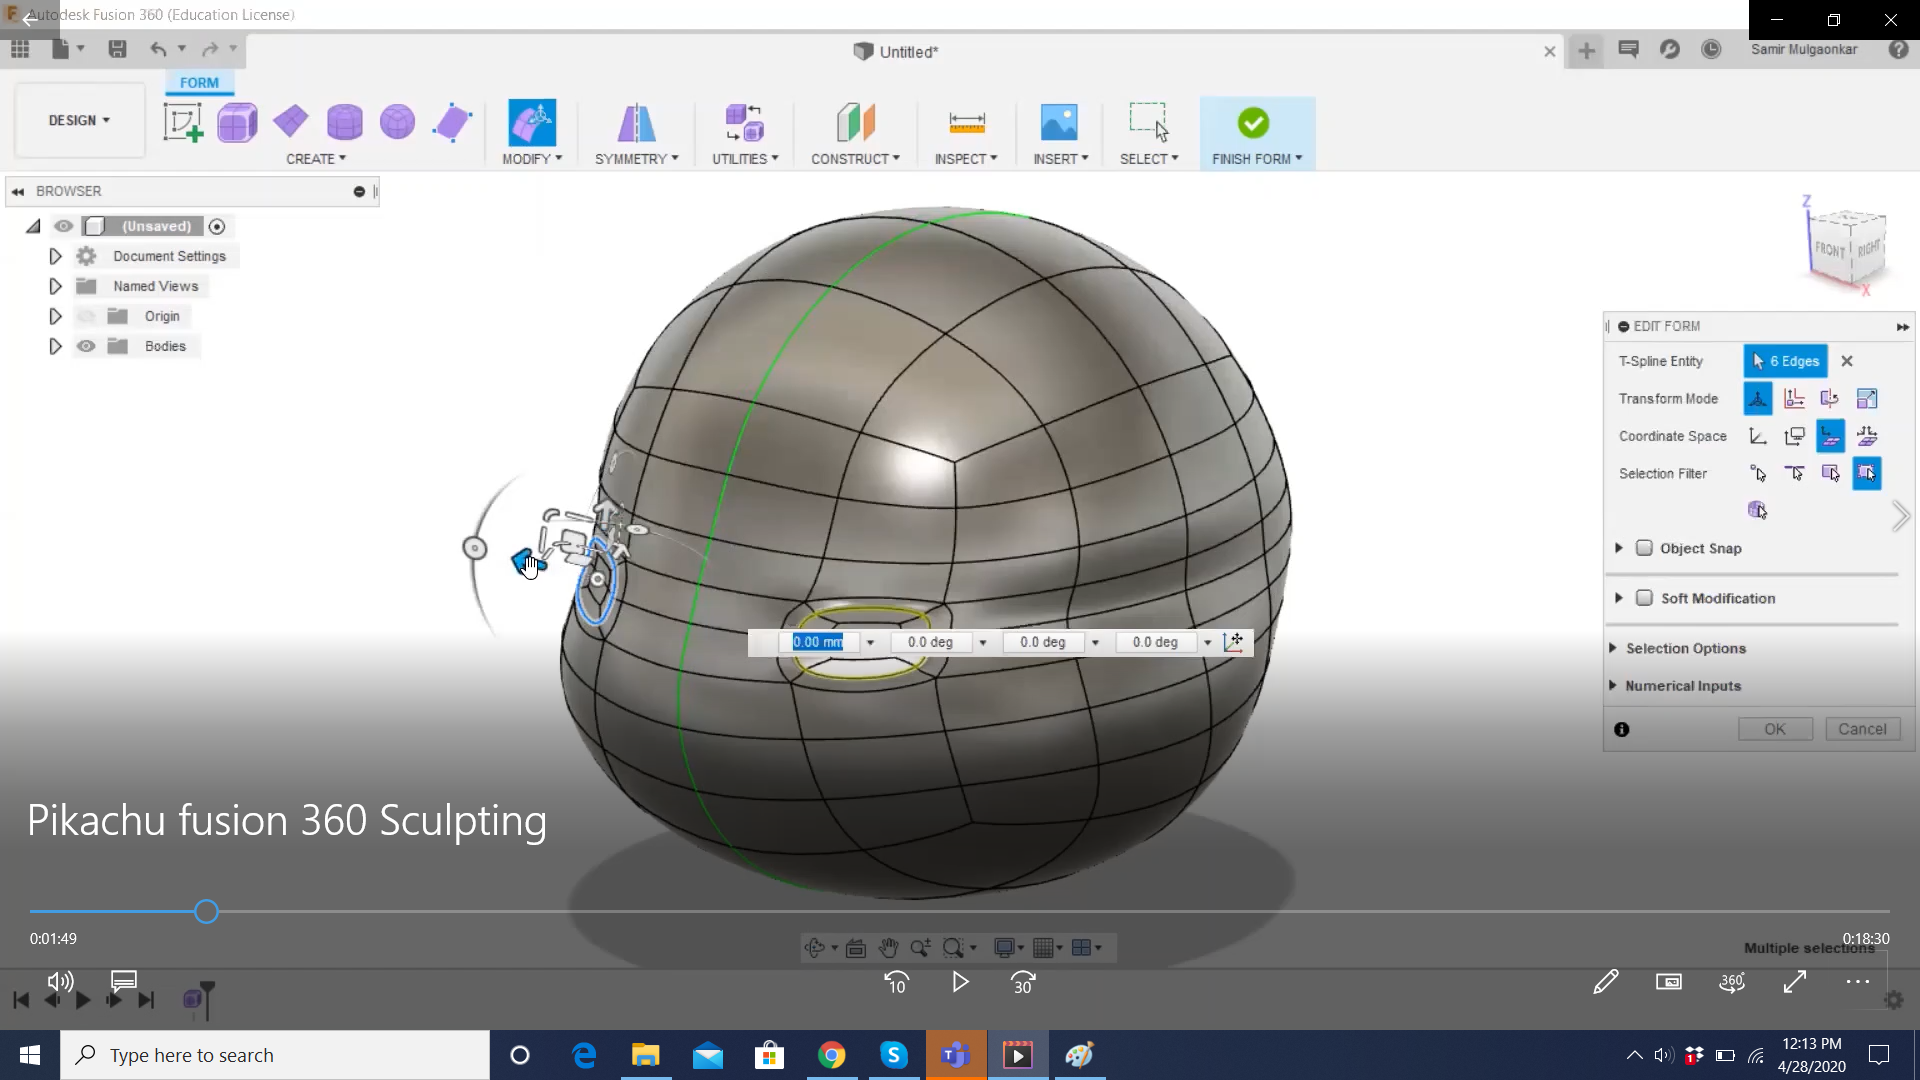Set view coordinate space icon
Viewport: 1920px width, 1080px height.
coord(1794,436)
